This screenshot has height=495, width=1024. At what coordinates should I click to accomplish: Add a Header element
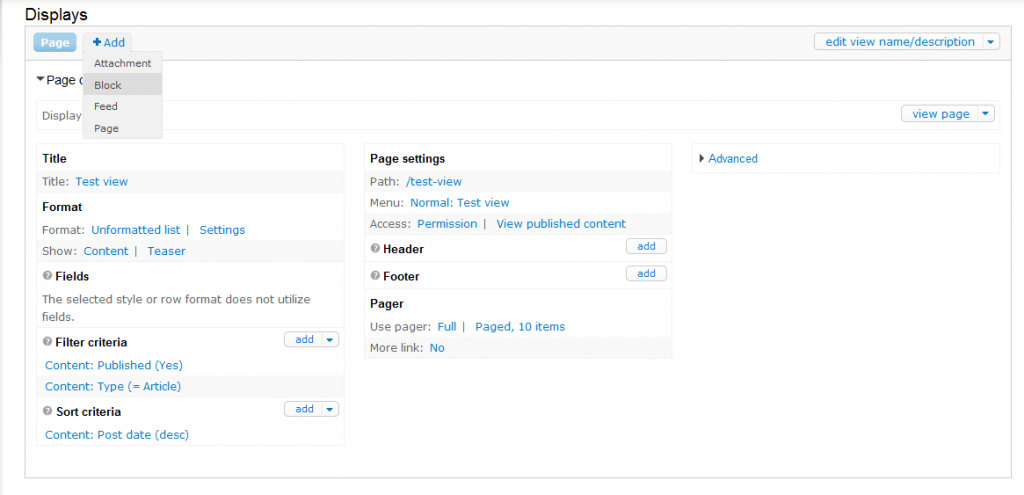646,246
